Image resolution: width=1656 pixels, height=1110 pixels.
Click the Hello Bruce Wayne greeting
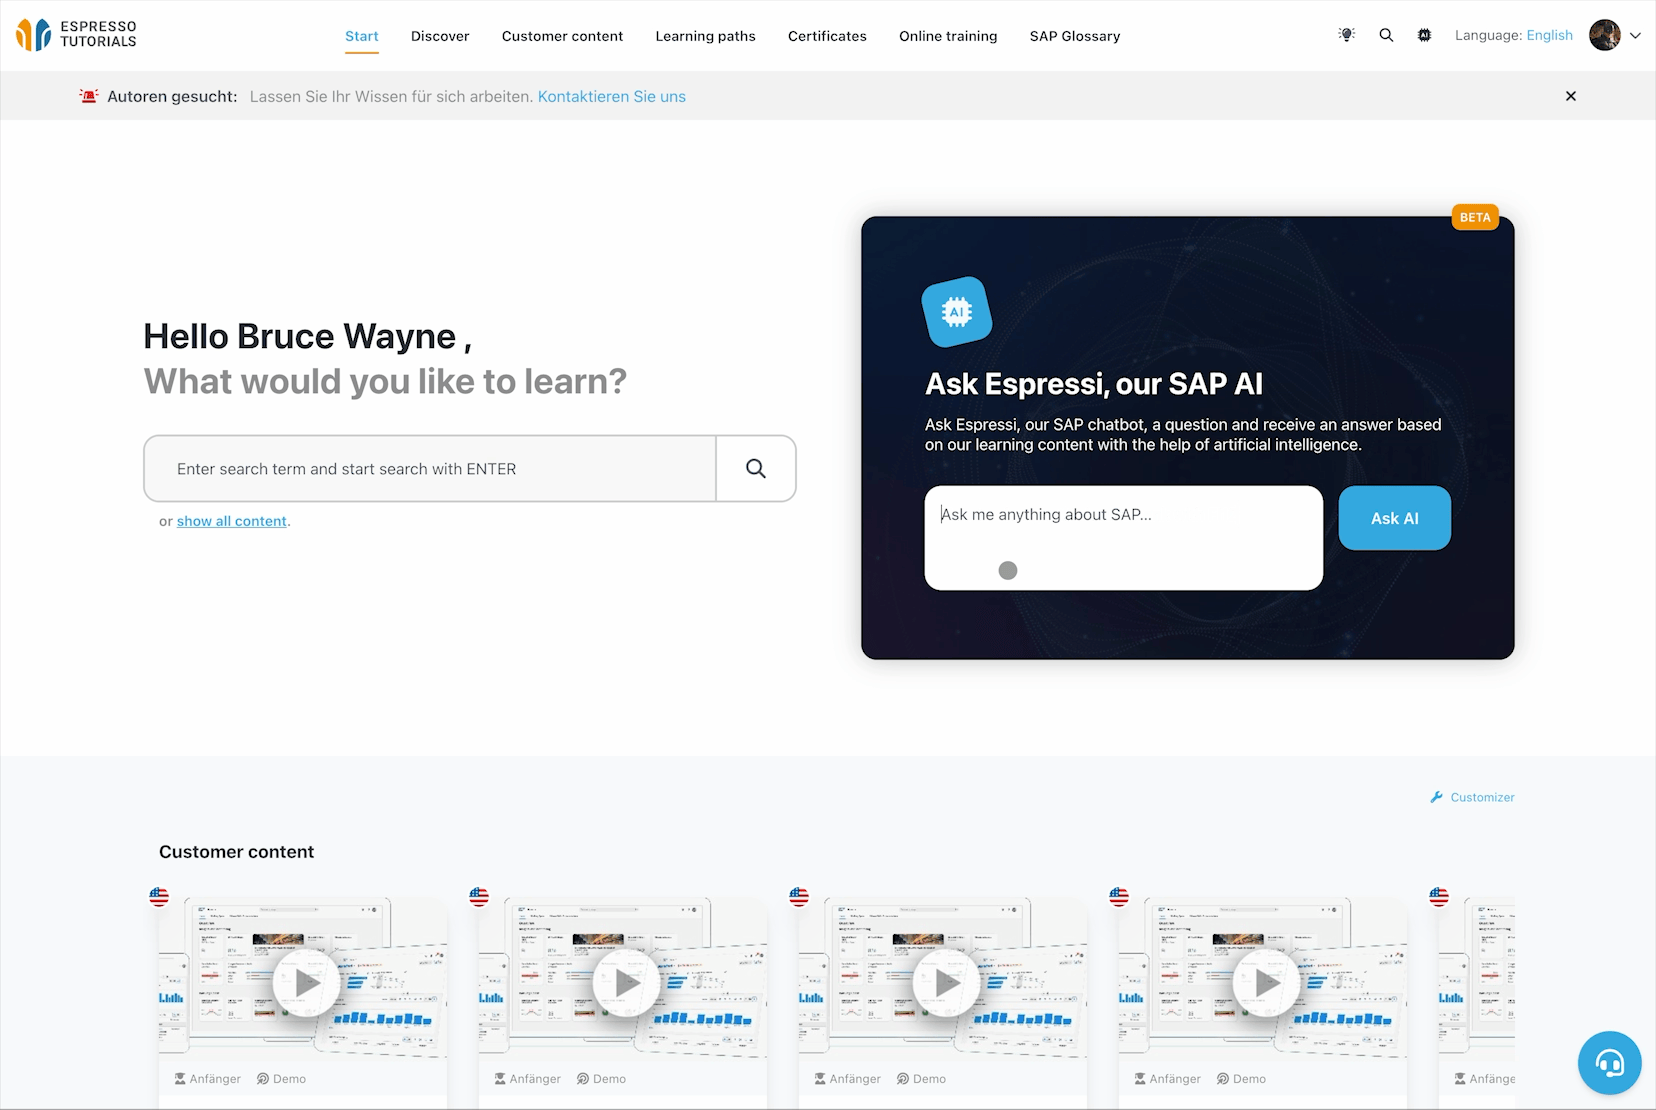click(x=307, y=337)
